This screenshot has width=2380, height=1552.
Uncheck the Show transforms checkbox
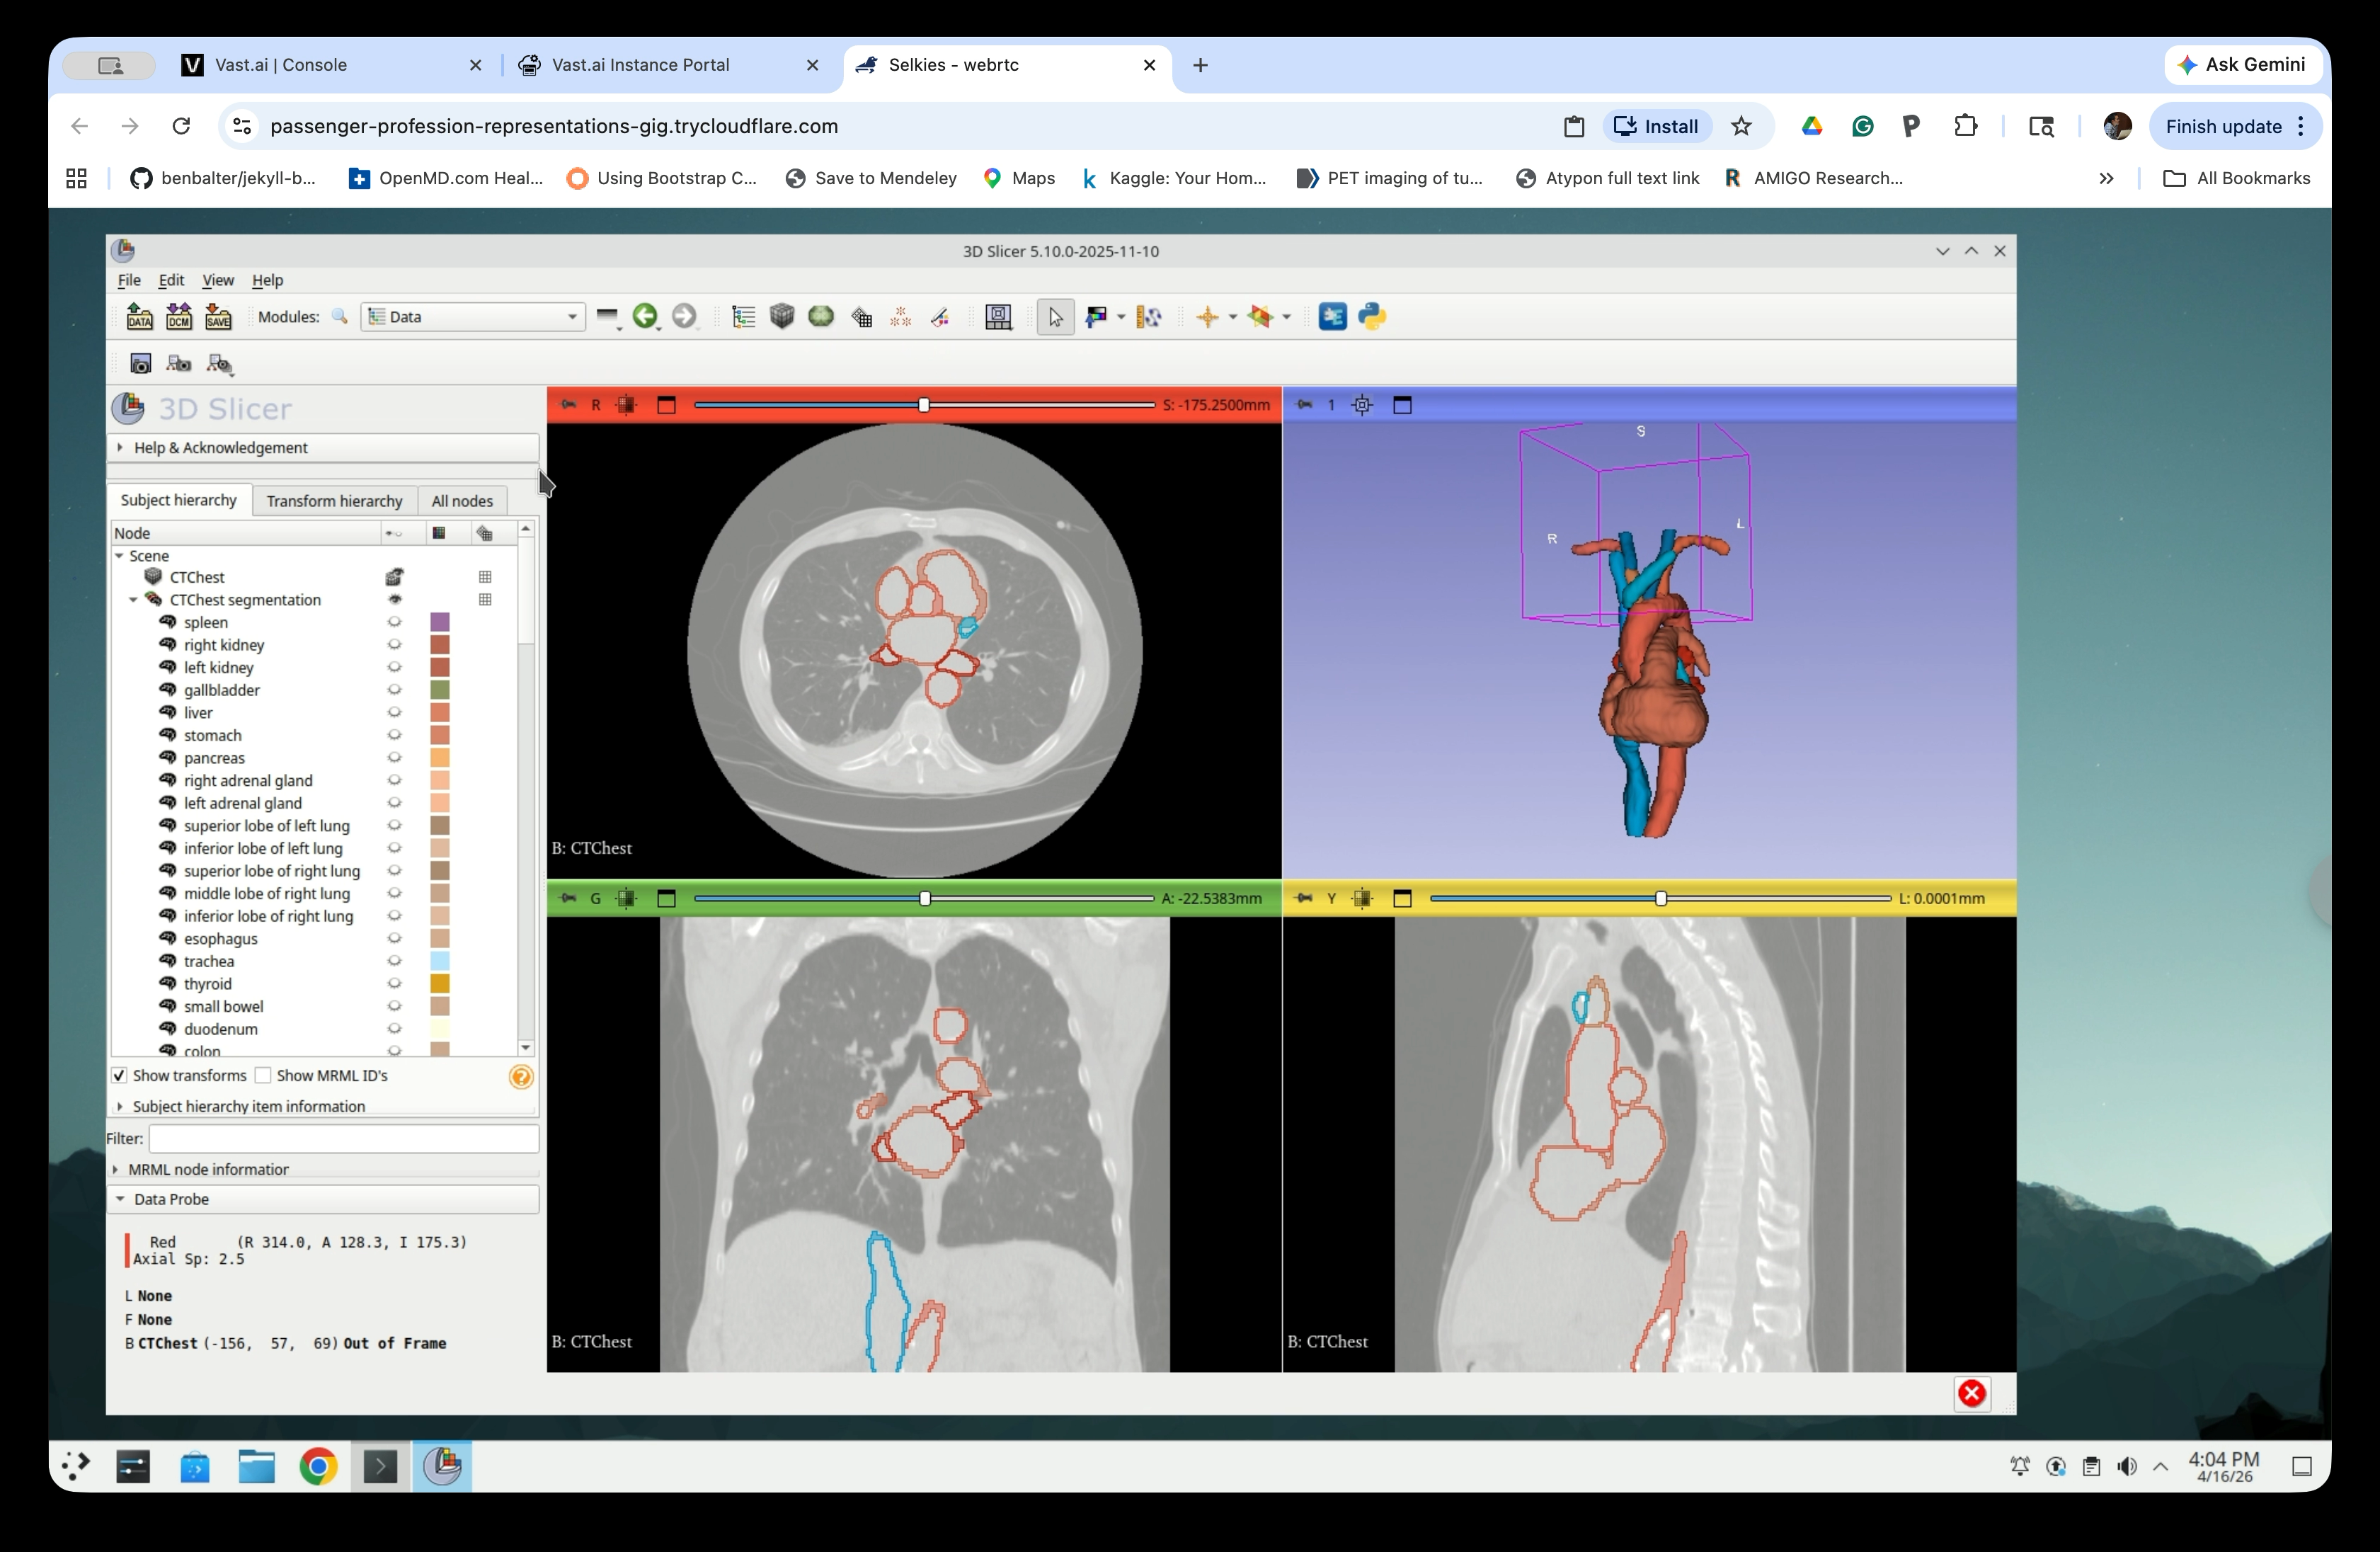[x=120, y=1076]
